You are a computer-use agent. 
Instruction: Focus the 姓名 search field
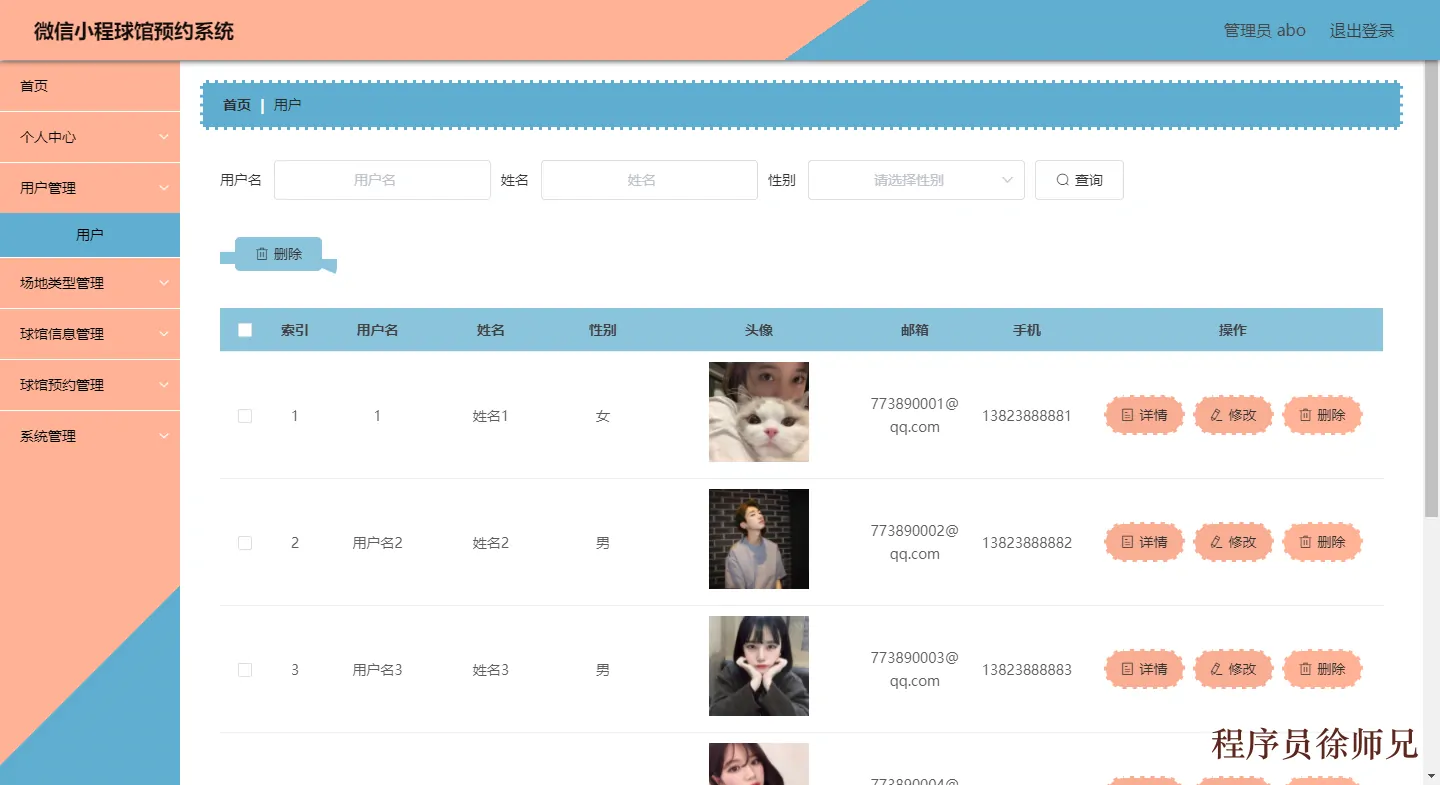pos(649,180)
